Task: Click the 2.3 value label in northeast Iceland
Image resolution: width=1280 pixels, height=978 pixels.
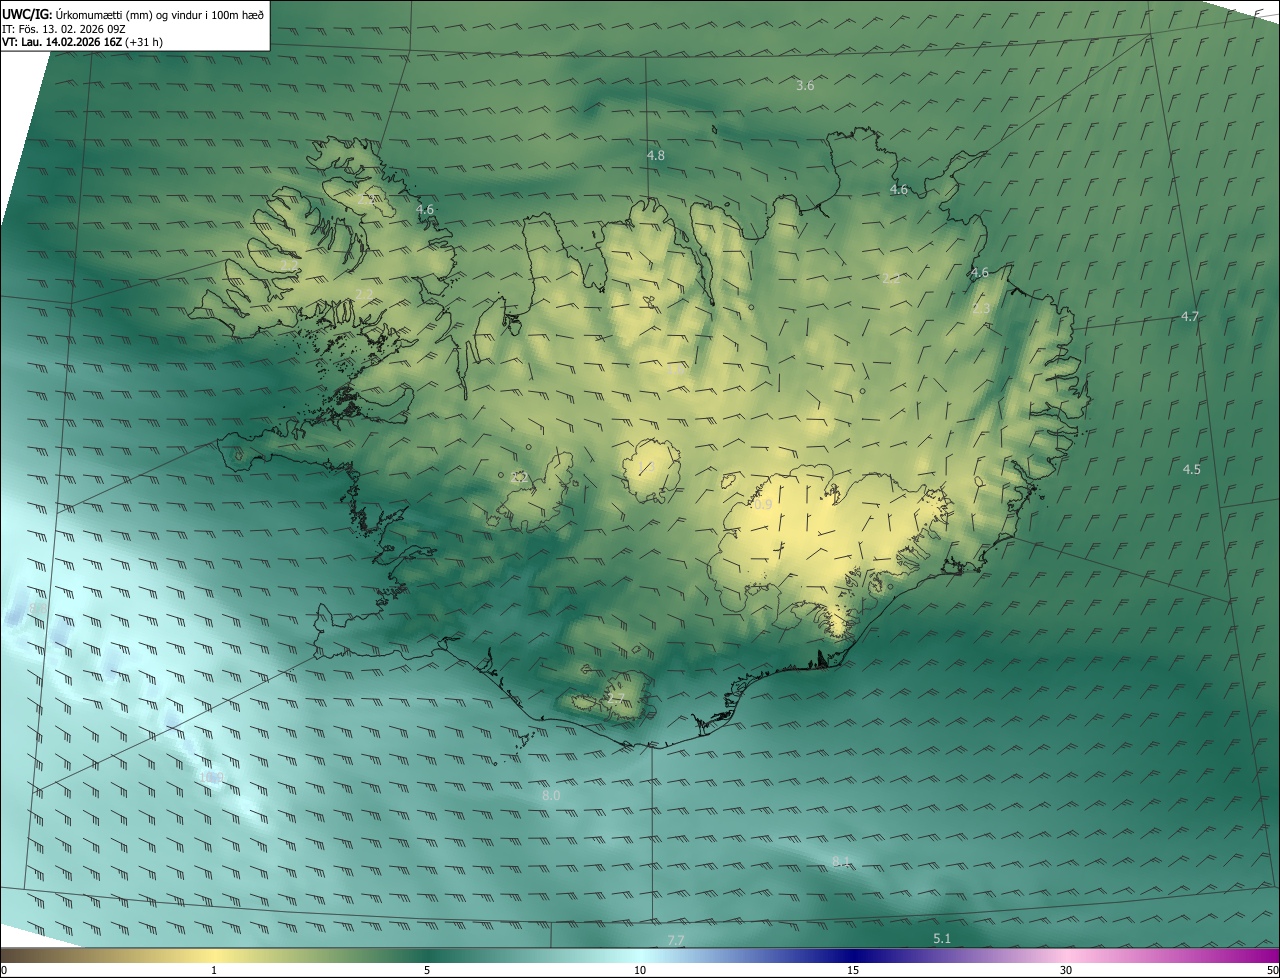Action: click(x=981, y=309)
